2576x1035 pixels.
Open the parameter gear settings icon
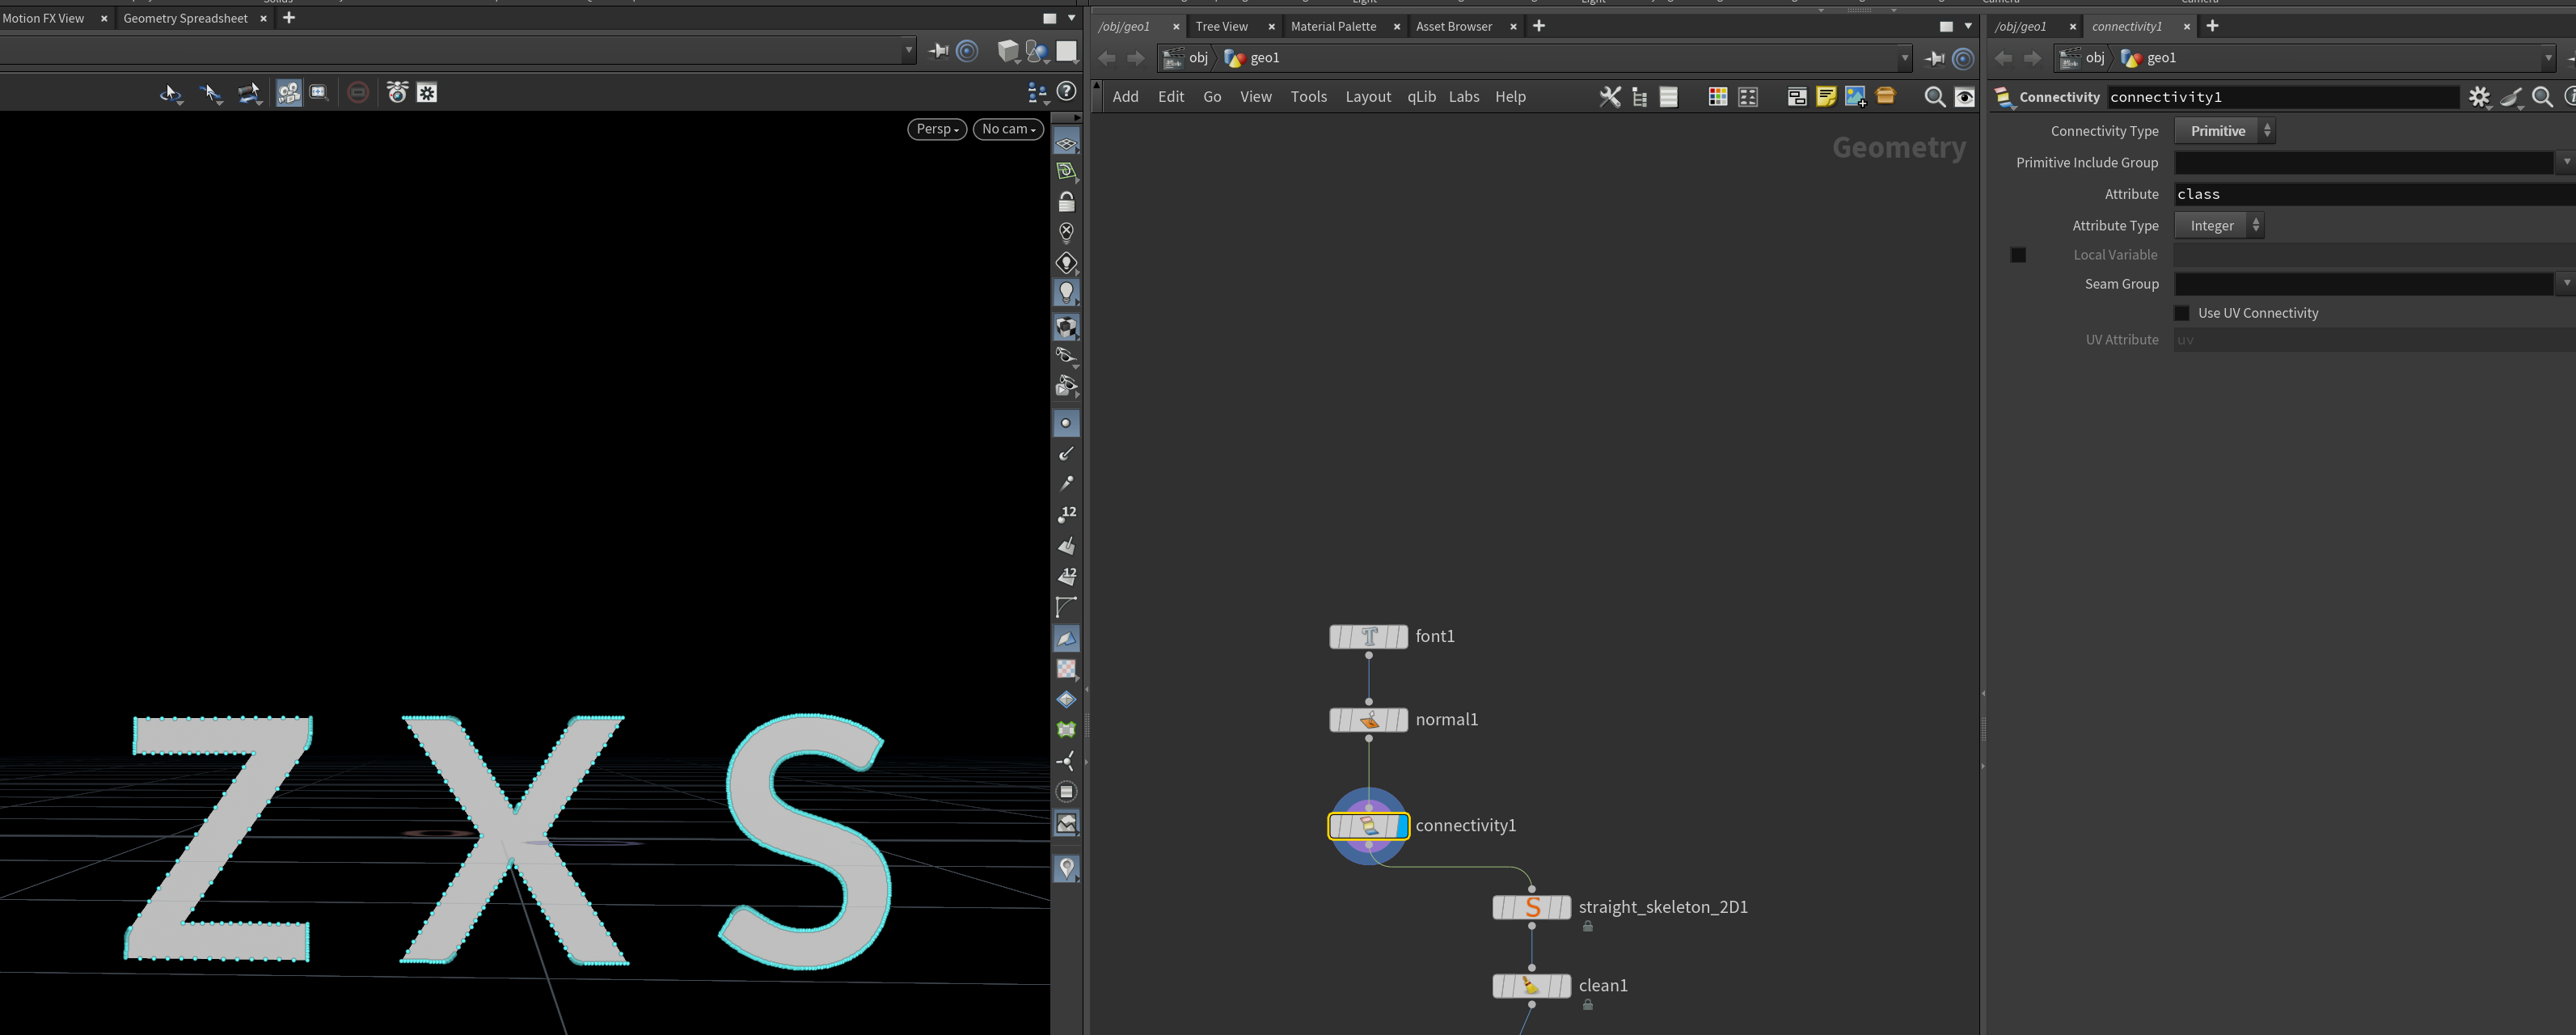(x=2479, y=97)
